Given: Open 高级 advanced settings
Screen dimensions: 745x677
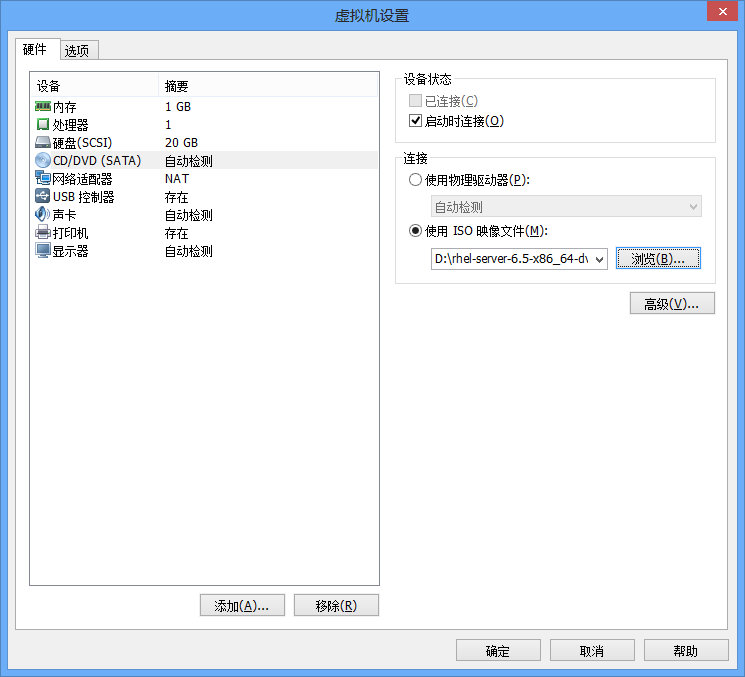Looking at the screenshot, I should click(672, 304).
